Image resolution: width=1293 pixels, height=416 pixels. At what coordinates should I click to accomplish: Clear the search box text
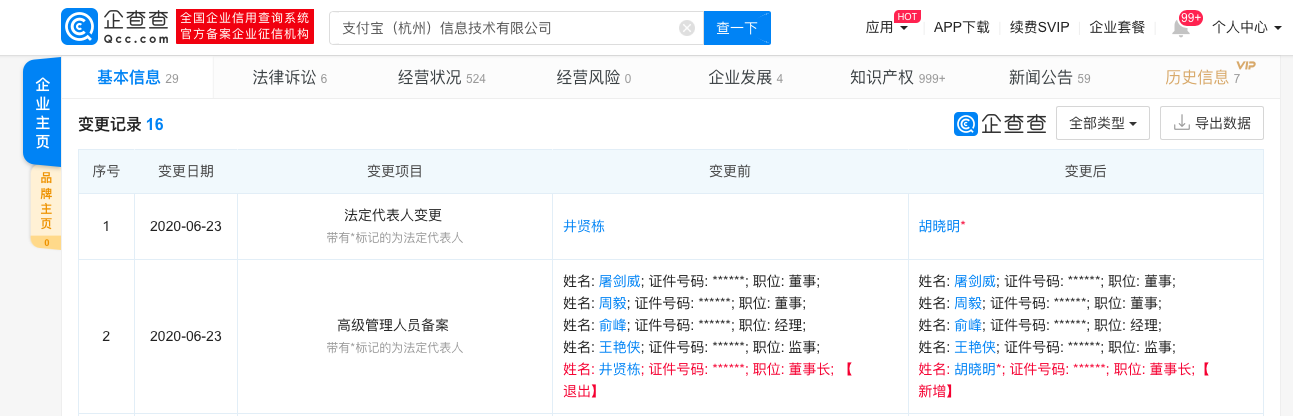[687, 28]
